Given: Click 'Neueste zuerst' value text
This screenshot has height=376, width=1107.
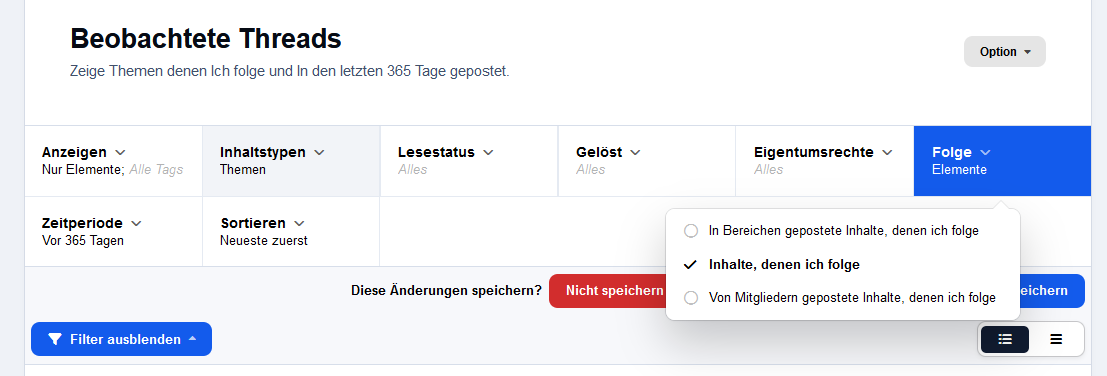Looking at the screenshot, I should tap(264, 241).
